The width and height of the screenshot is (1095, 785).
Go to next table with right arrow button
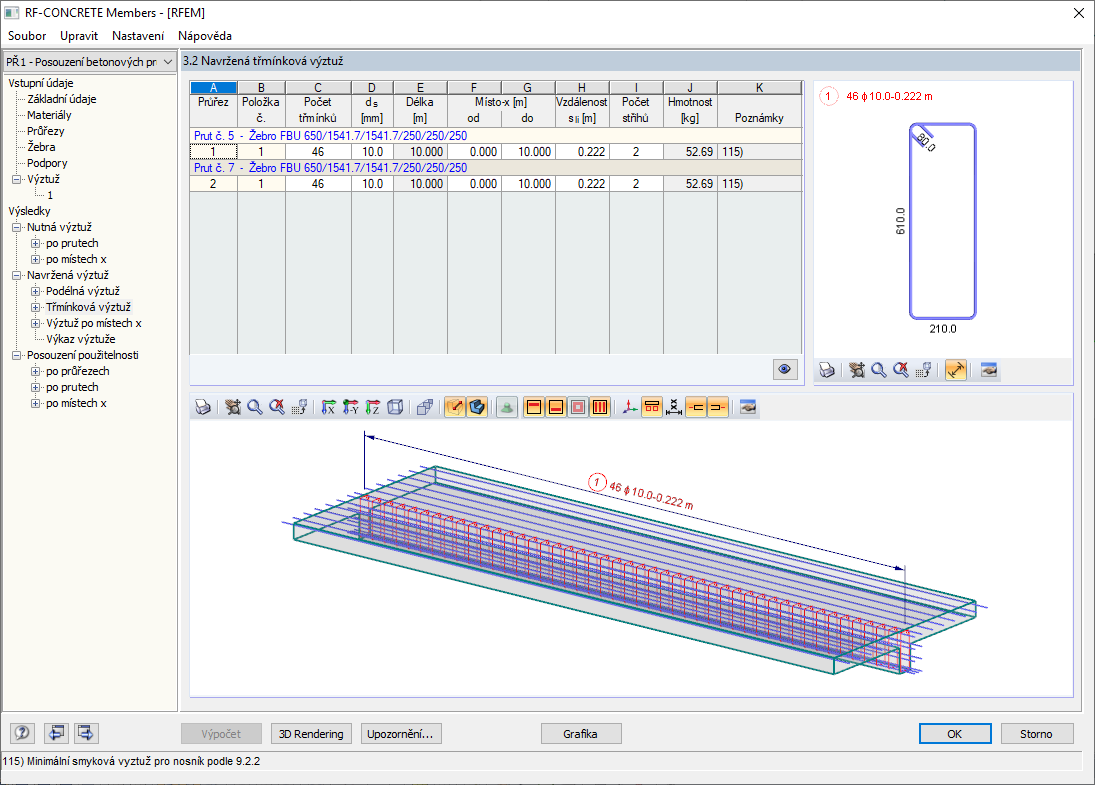[x=86, y=733]
